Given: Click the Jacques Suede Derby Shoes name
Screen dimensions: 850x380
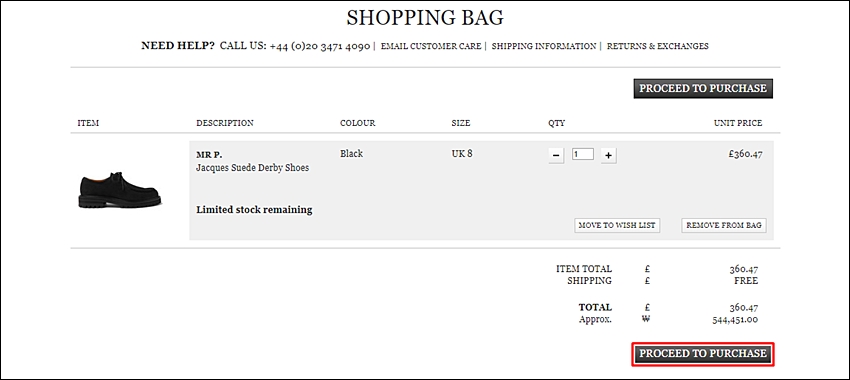Looking at the screenshot, I should click(x=253, y=168).
